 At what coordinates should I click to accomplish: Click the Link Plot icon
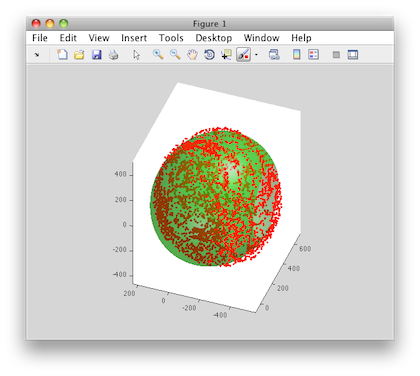pyautogui.click(x=274, y=54)
